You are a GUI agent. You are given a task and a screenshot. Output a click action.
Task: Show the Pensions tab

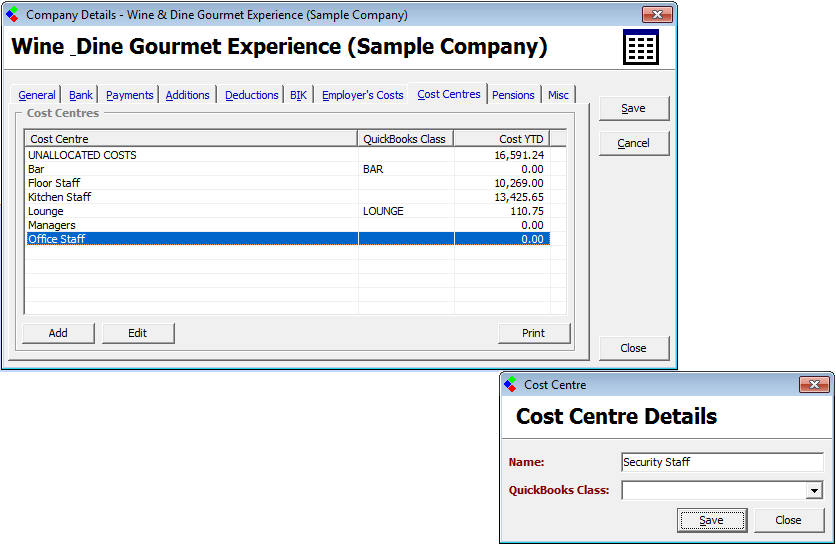513,95
